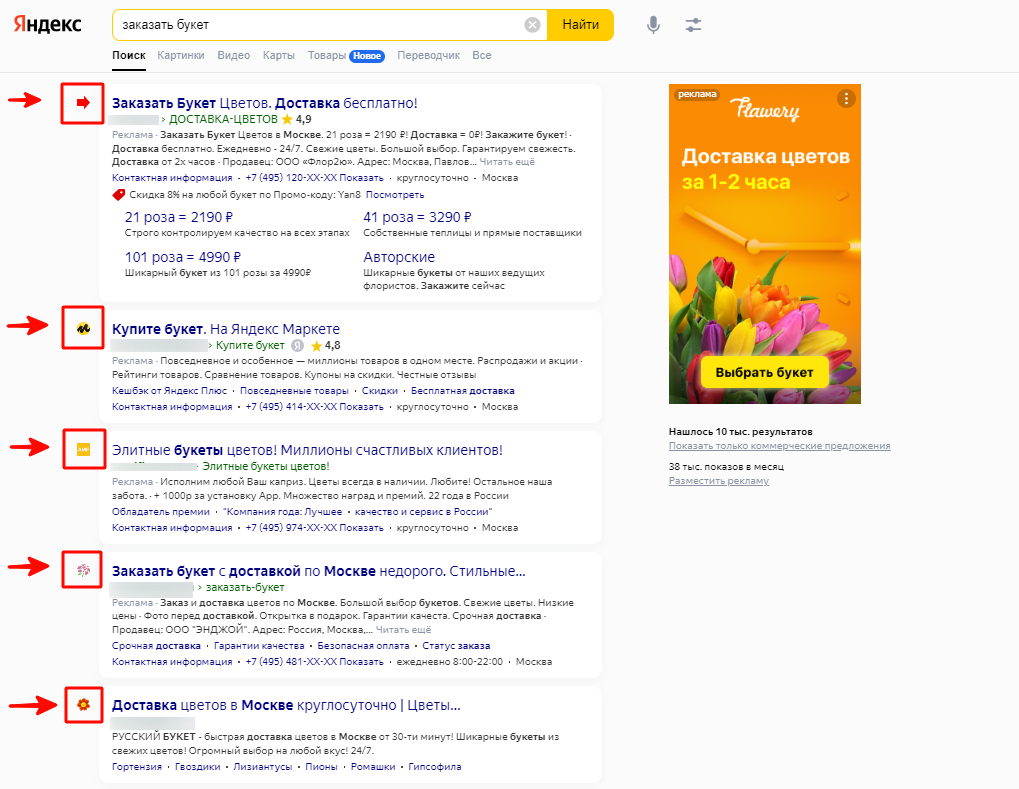
Task: Click the 'Выбрать букет' banner button
Action: tap(764, 373)
